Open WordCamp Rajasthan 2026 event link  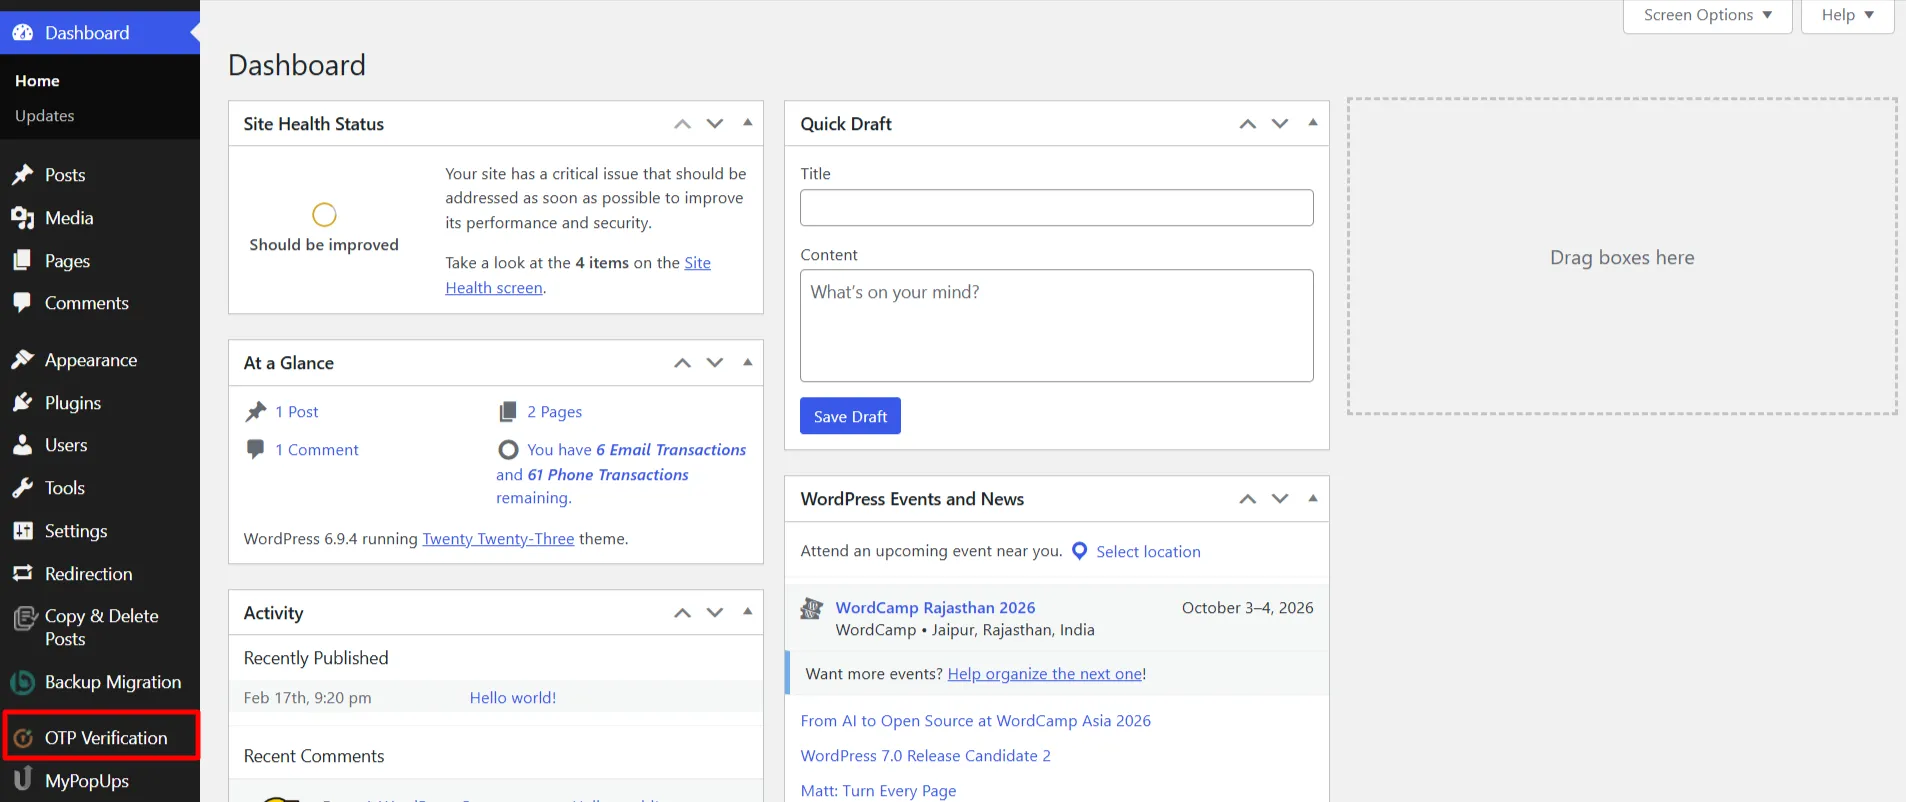tap(935, 608)
